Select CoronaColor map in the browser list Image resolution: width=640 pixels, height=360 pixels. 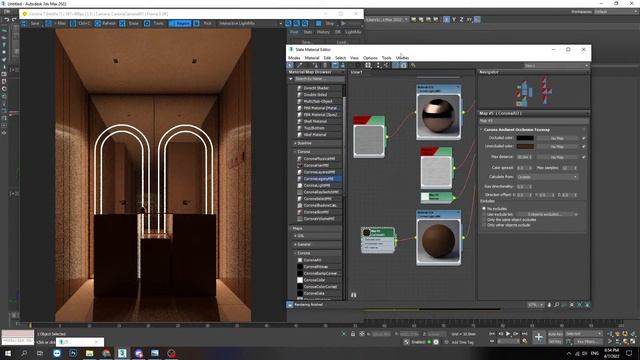click(315, 280)
